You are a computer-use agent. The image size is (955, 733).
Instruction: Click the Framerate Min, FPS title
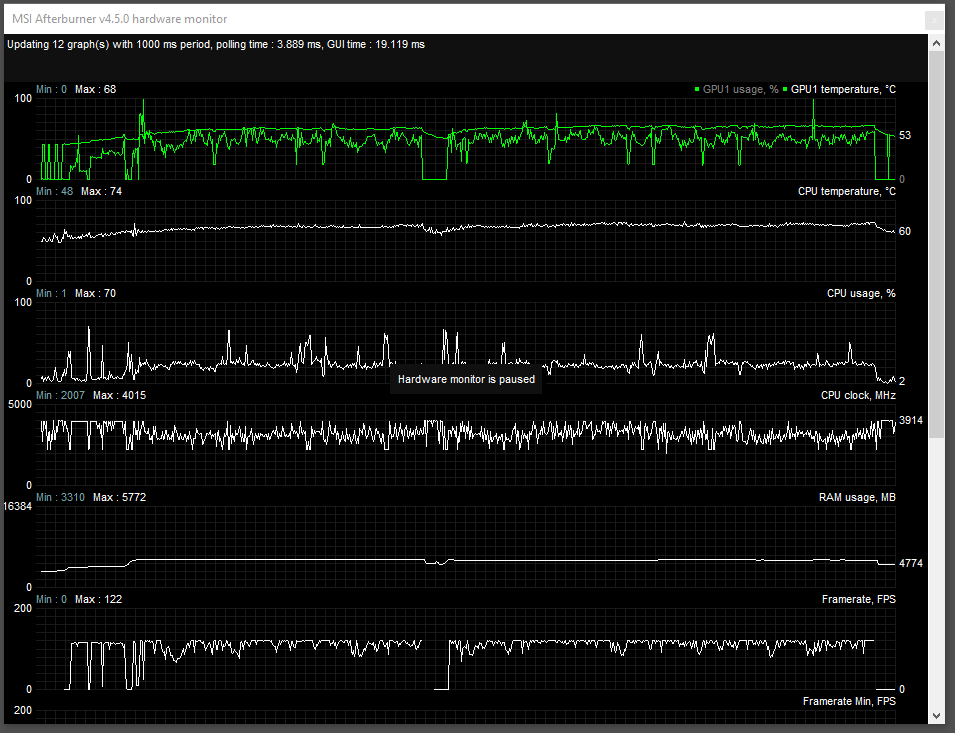849,701
